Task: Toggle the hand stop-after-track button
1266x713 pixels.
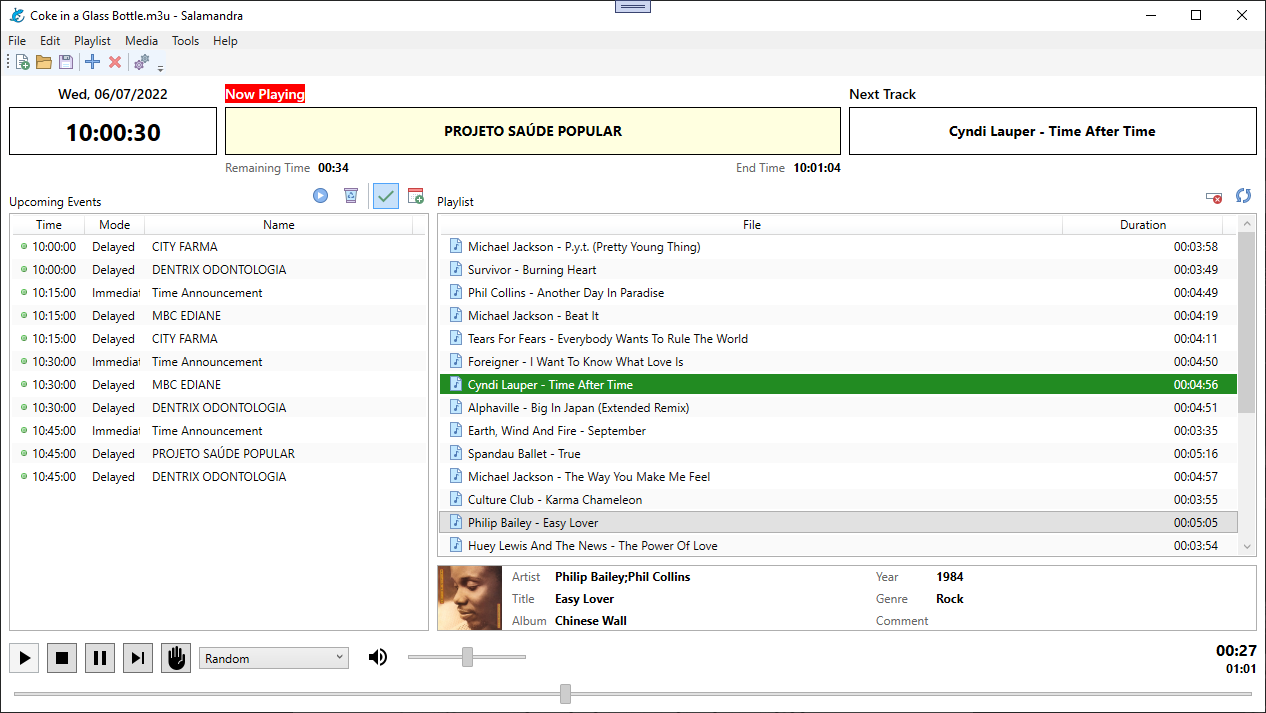Action: (x=176, y=658)
